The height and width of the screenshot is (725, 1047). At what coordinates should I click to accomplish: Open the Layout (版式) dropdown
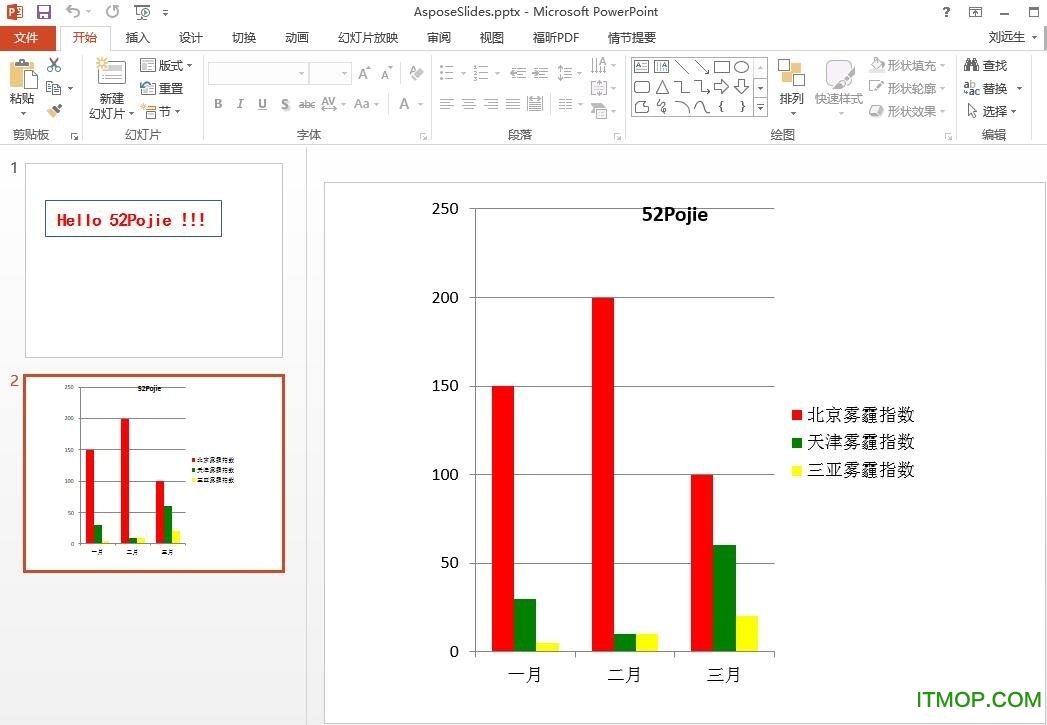pyautogui.click(x=167, y=65)
